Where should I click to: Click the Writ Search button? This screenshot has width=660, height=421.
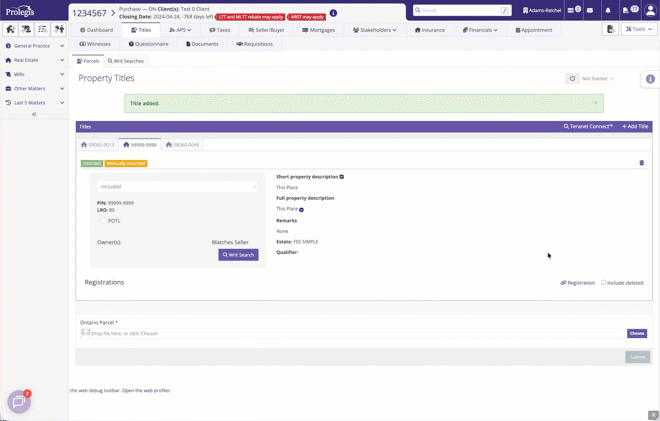click(x=238, y=255)
